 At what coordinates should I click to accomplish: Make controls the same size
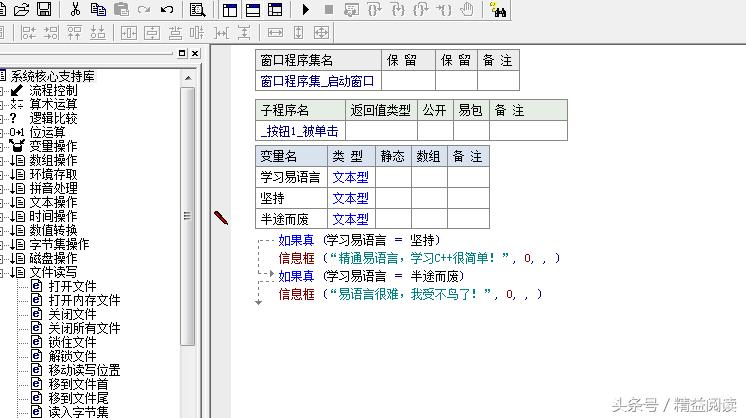pos(322,33)
